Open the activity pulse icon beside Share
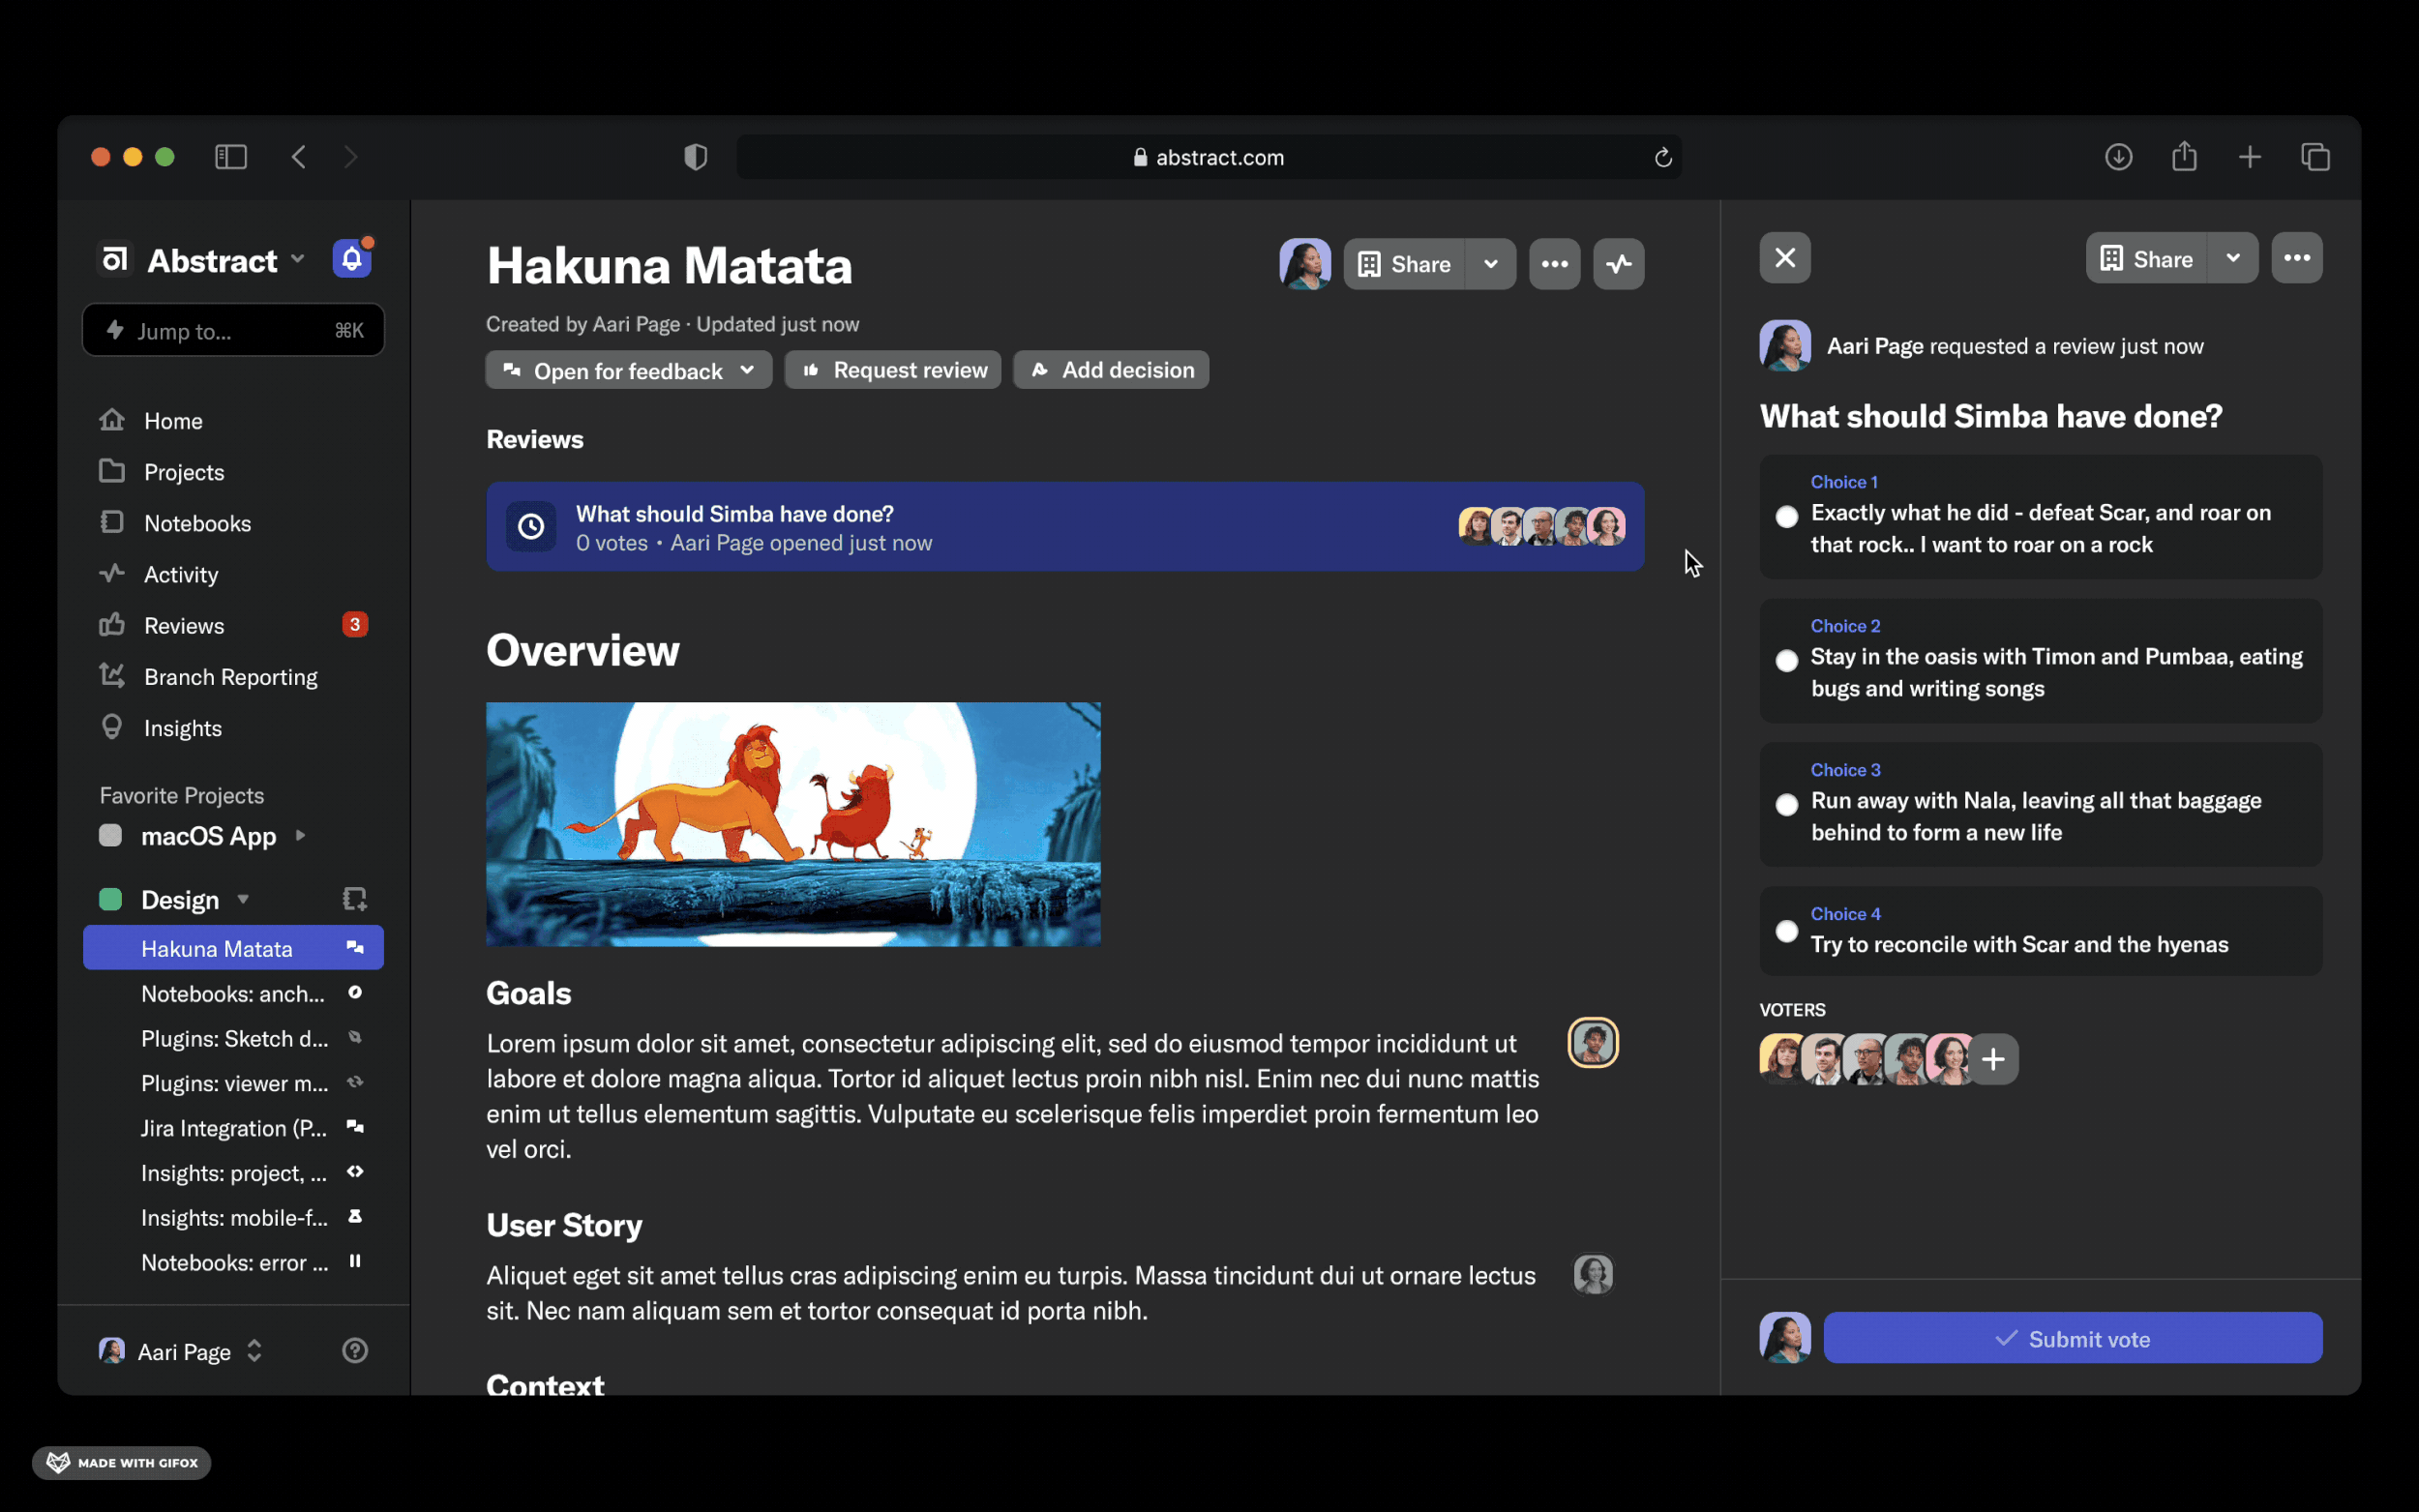Viewport: 2419px width, 1512px height. point(1618,264)
